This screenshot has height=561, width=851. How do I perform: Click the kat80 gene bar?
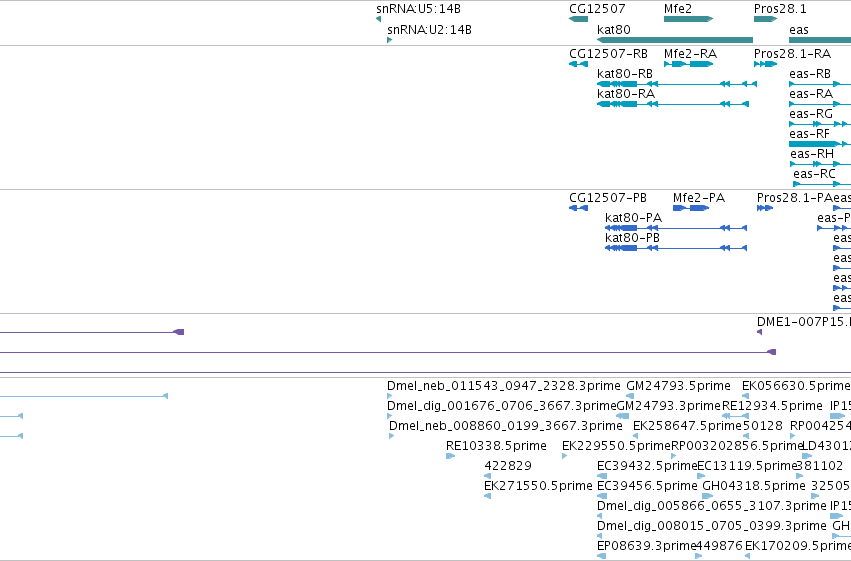tap(675, 40)
